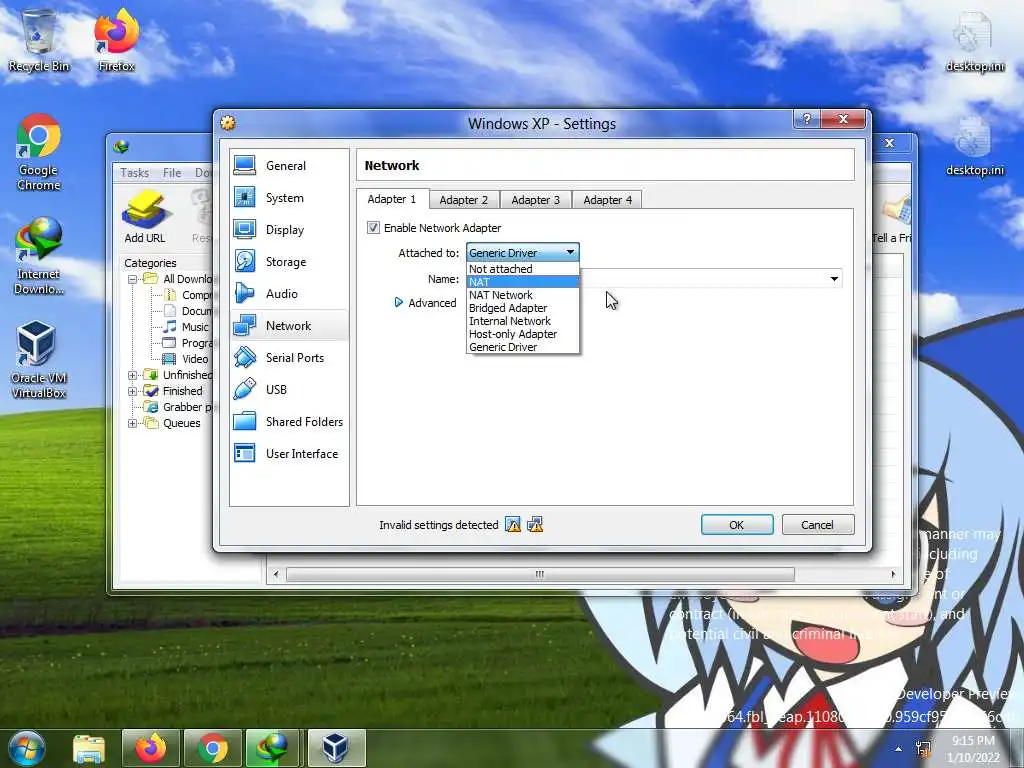Switch to download manager in taskbar

pyautogui.click(x=274, y=748)
